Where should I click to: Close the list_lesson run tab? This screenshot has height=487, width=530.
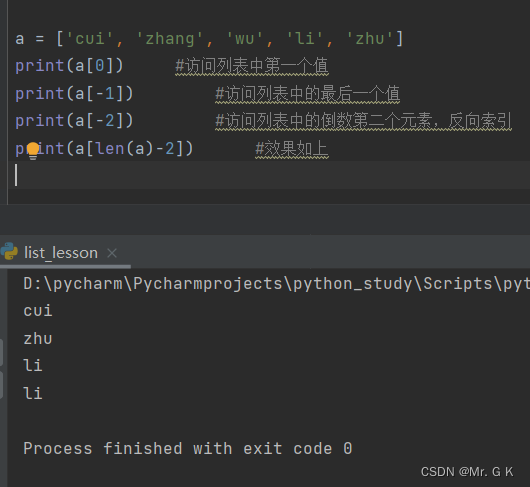click(112, 253)
